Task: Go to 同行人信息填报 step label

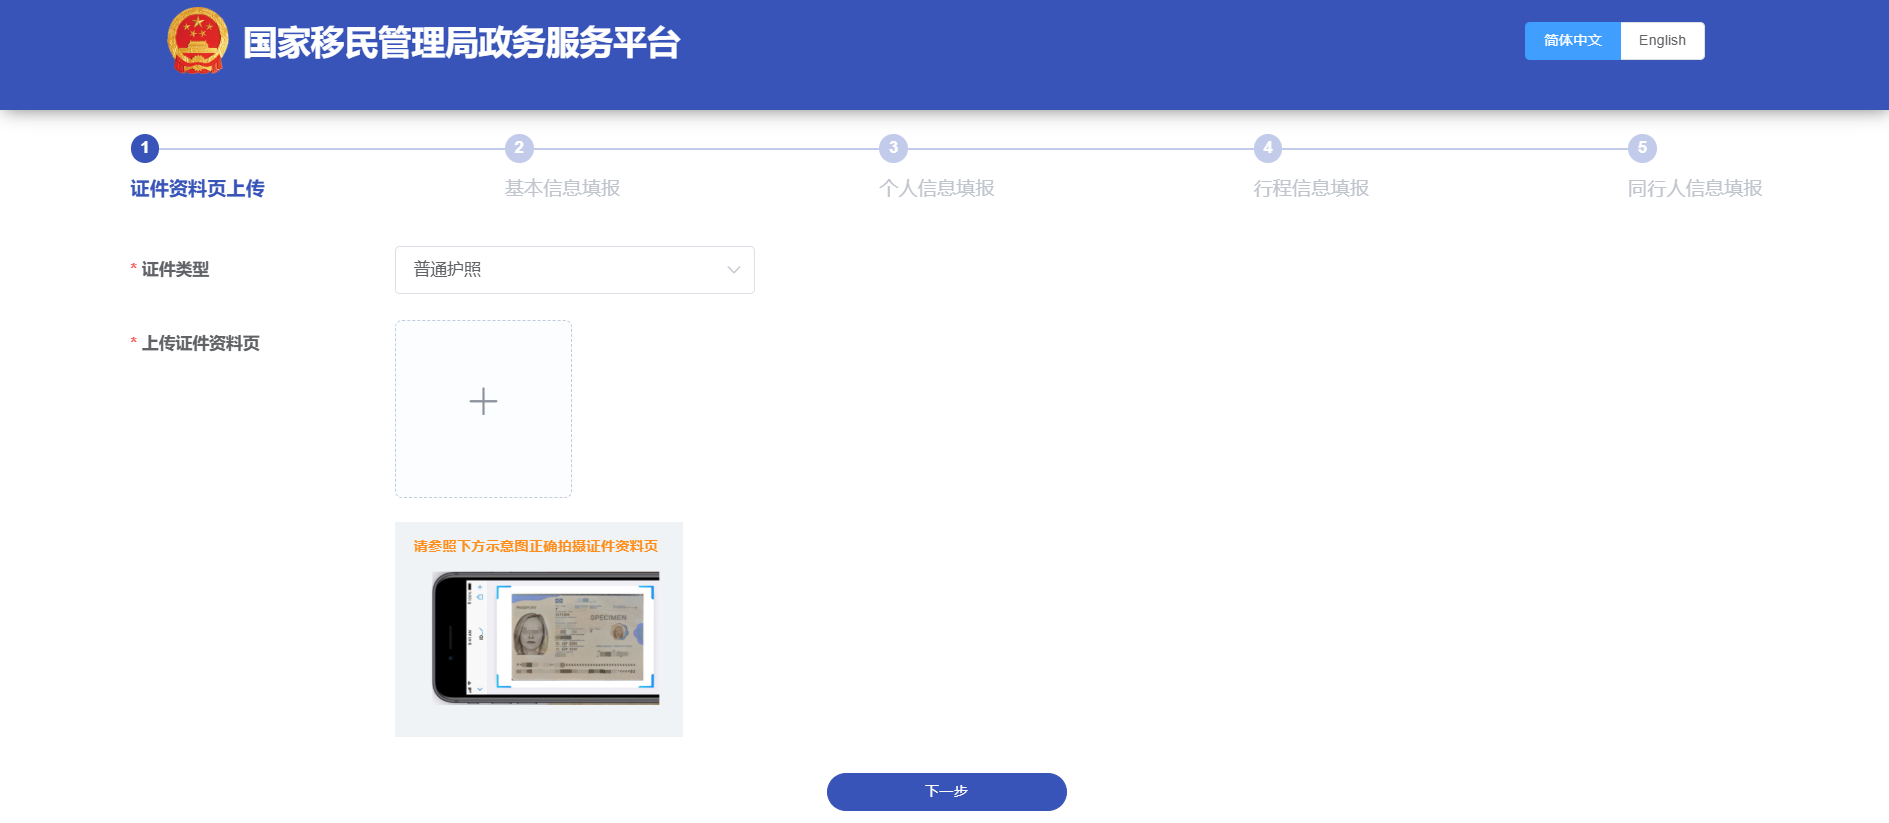Action: tap(1695, 188)
